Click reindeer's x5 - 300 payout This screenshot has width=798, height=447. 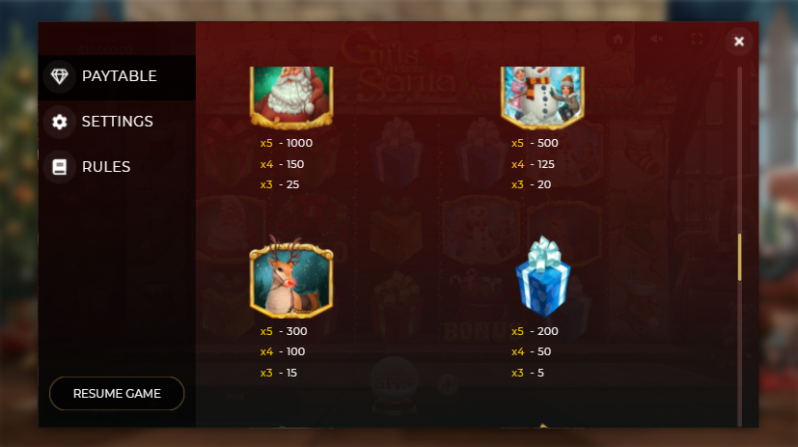(283, 331)
